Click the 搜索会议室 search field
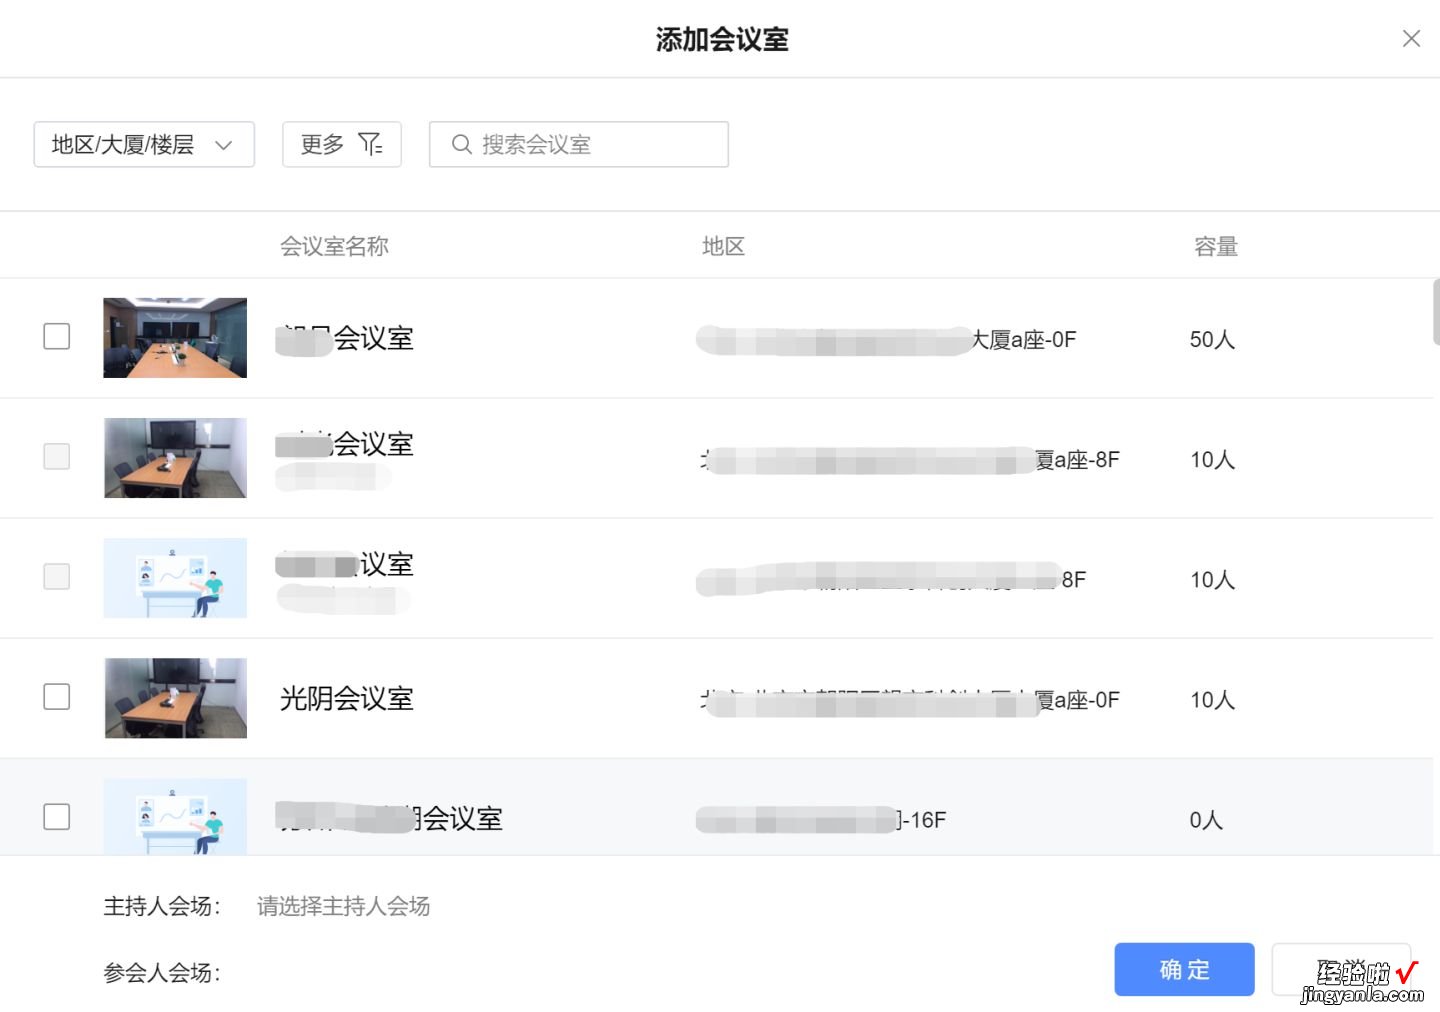1440x1012 pixels. pos(579,144)
